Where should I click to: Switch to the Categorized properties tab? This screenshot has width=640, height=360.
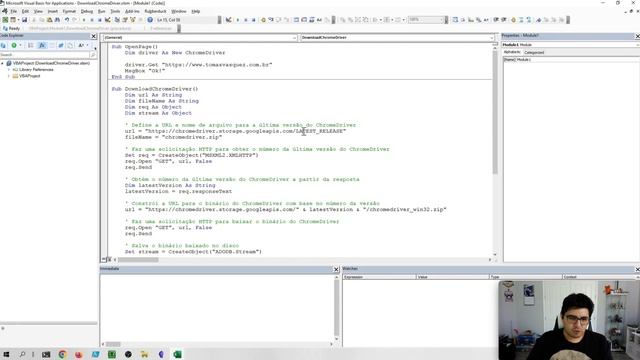534,52
